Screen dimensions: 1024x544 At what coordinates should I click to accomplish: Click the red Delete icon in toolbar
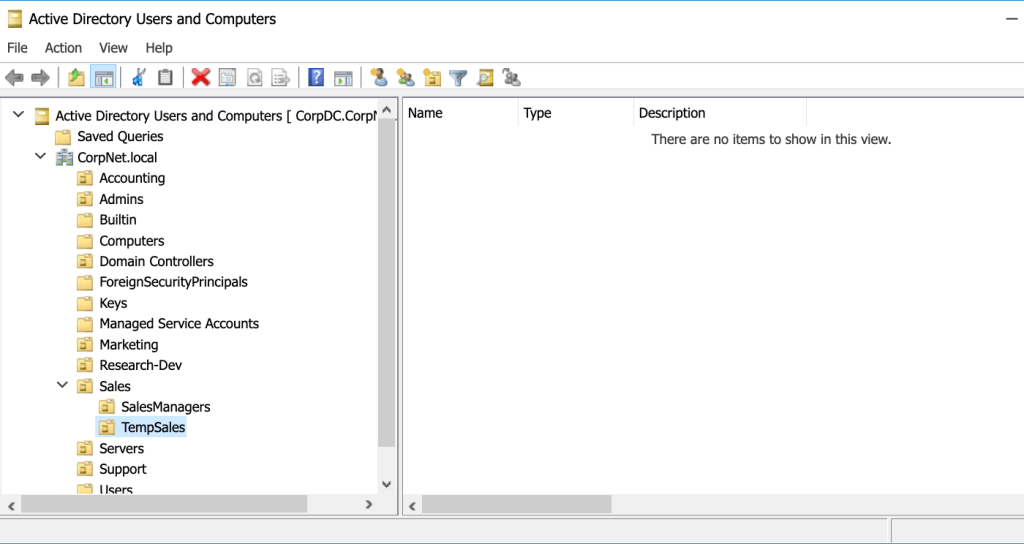[x=200, y=78]
